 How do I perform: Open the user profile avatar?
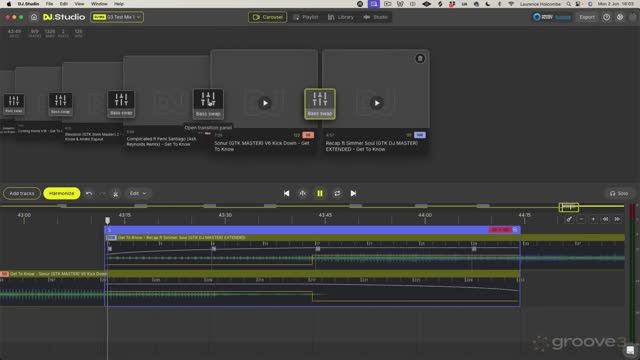coord(633,17)
